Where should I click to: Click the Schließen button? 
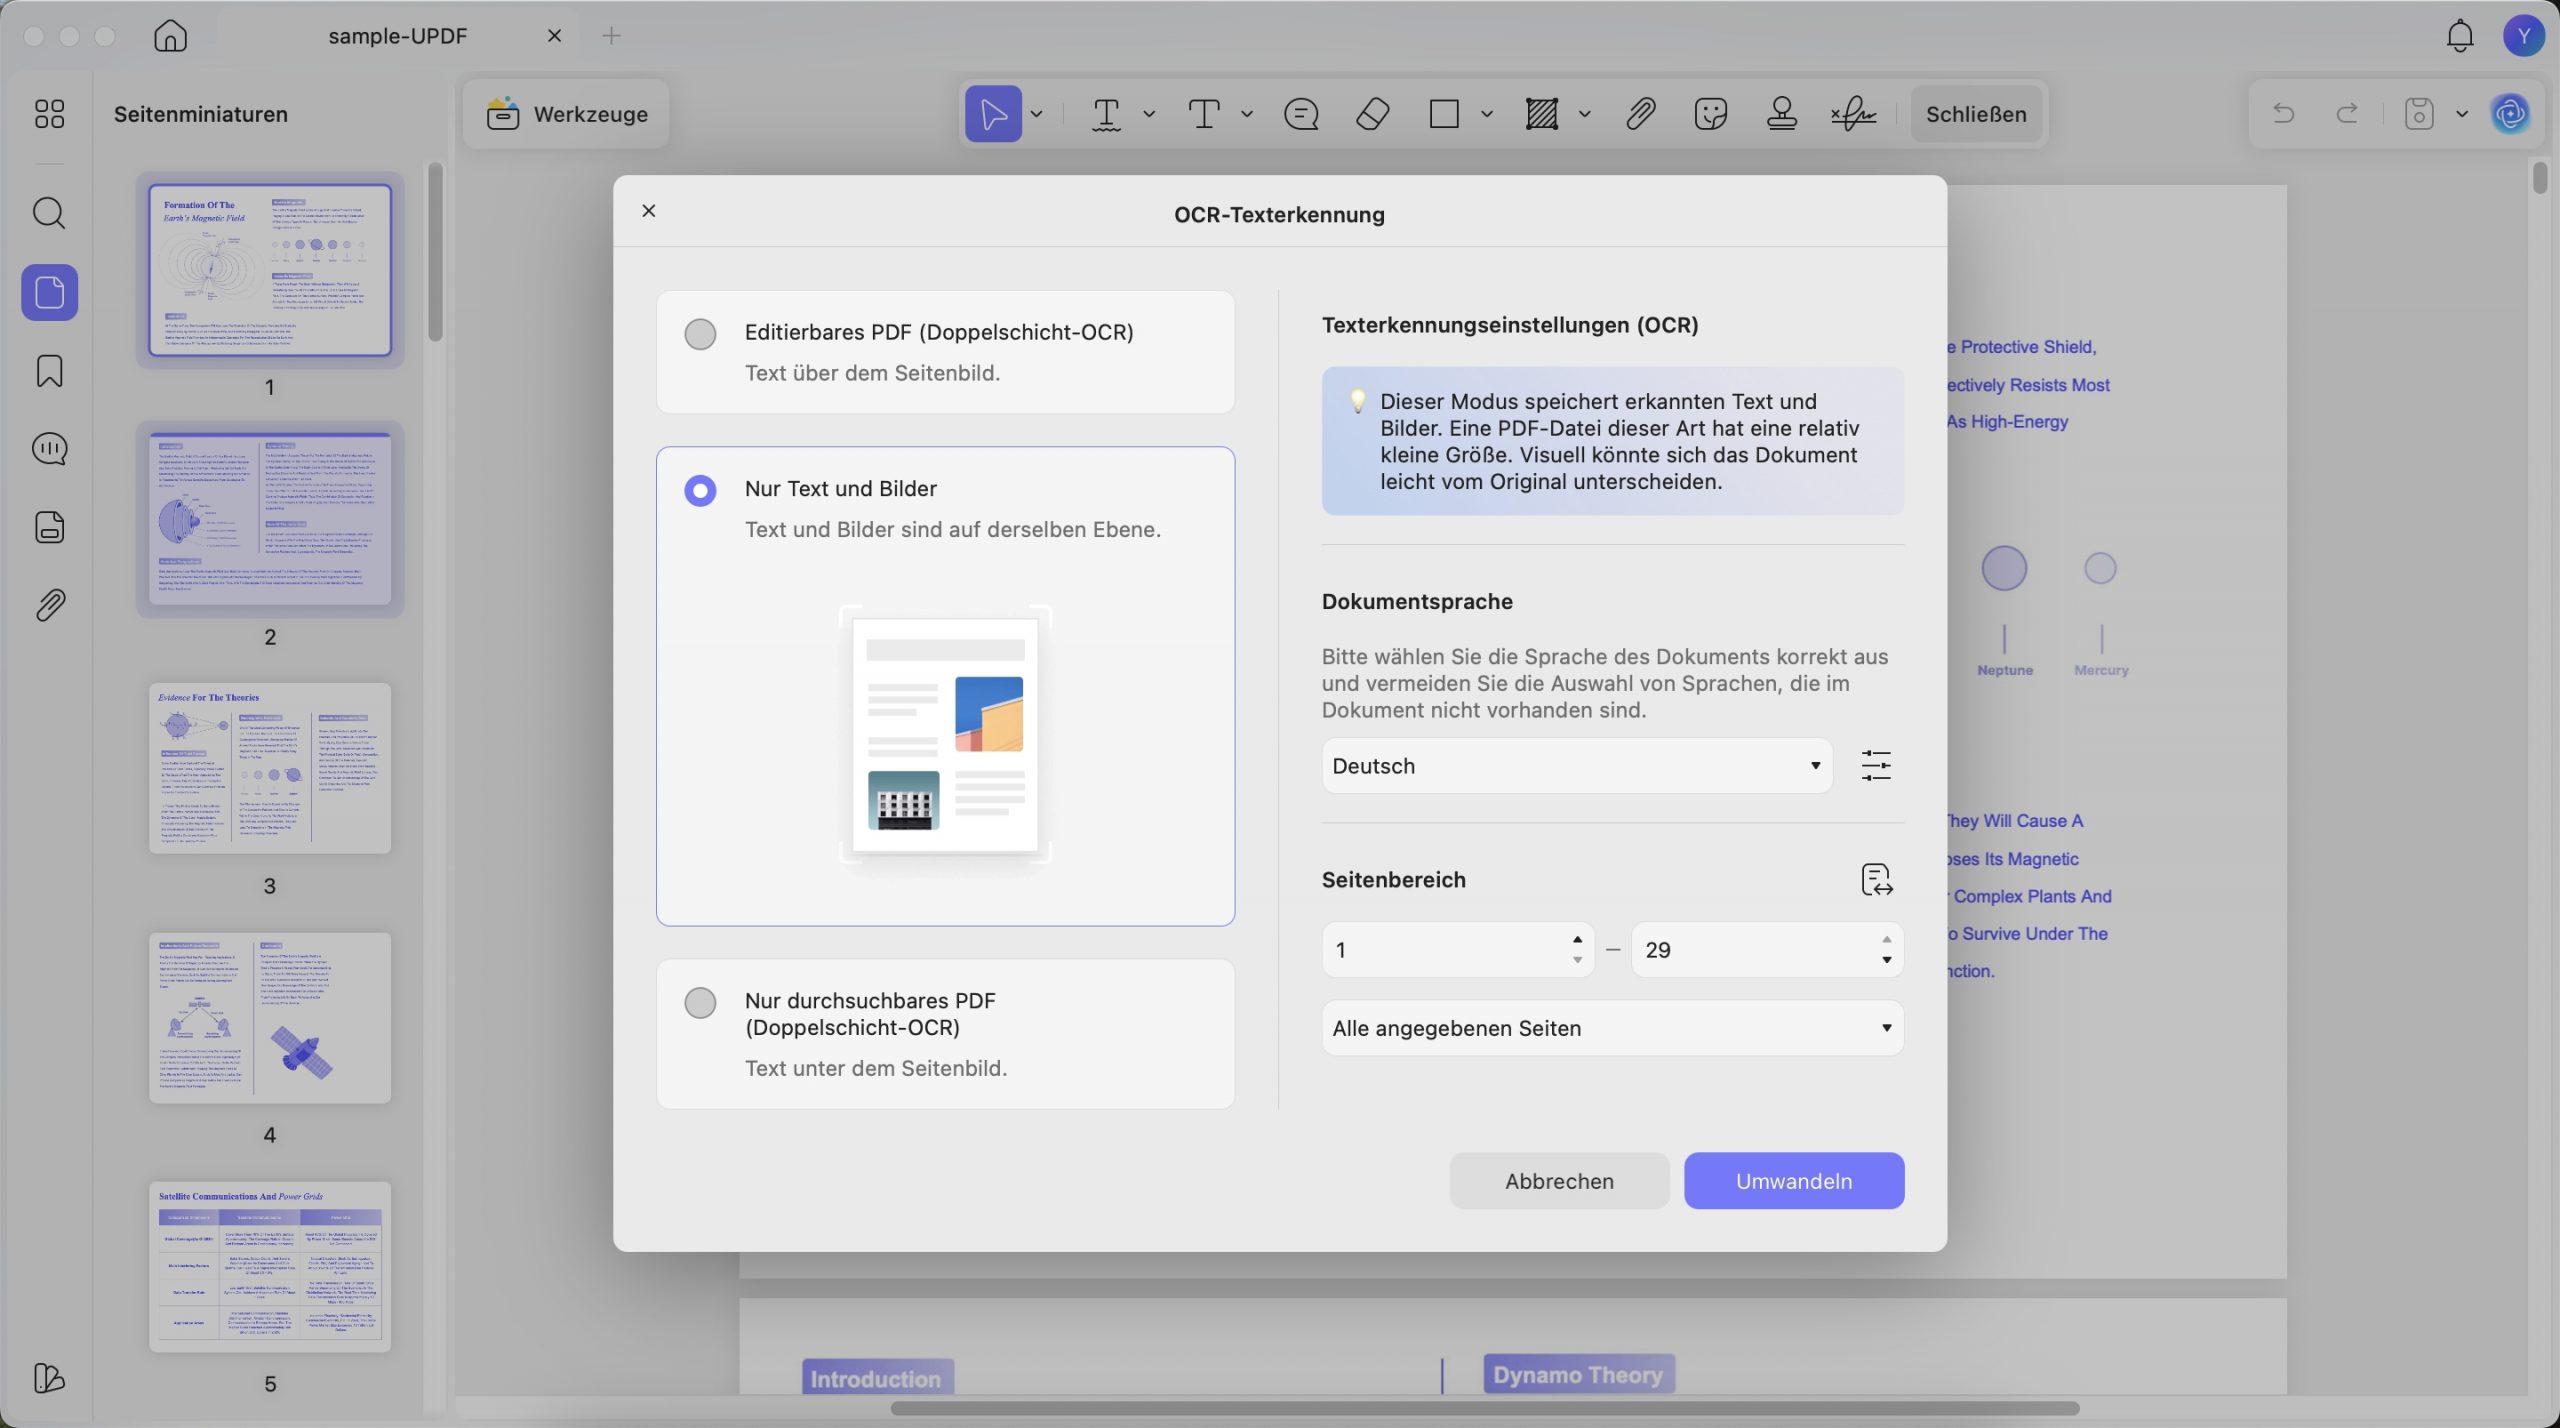(x=1976, y=114)
